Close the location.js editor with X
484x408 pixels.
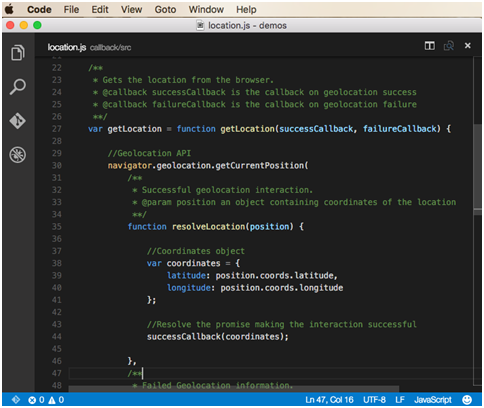[x=468, y=46]
